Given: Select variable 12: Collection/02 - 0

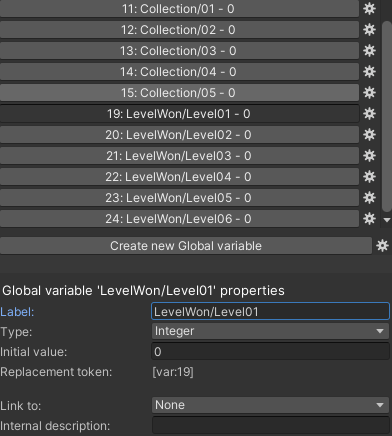Looking at the screenshot, I should (x=179, y=30).
